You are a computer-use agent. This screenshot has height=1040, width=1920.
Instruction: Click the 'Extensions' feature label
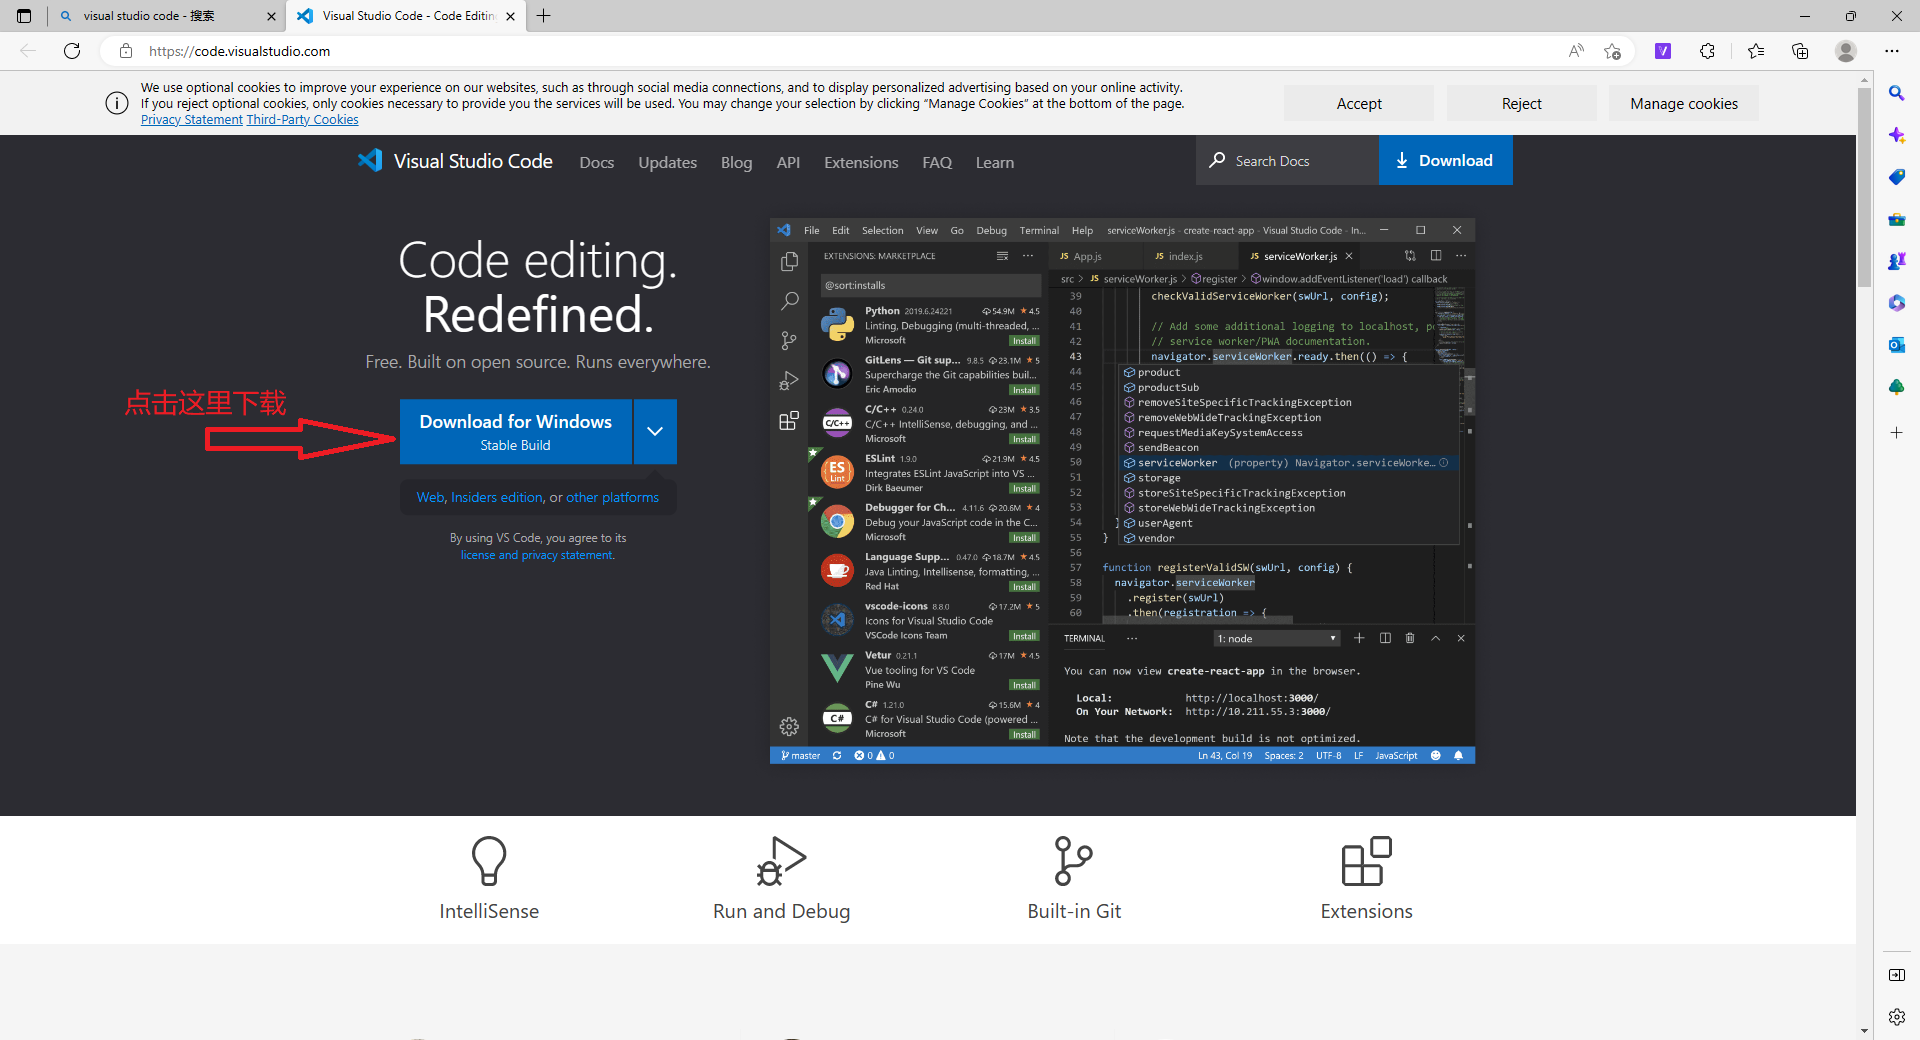[x=1366, y=911]
